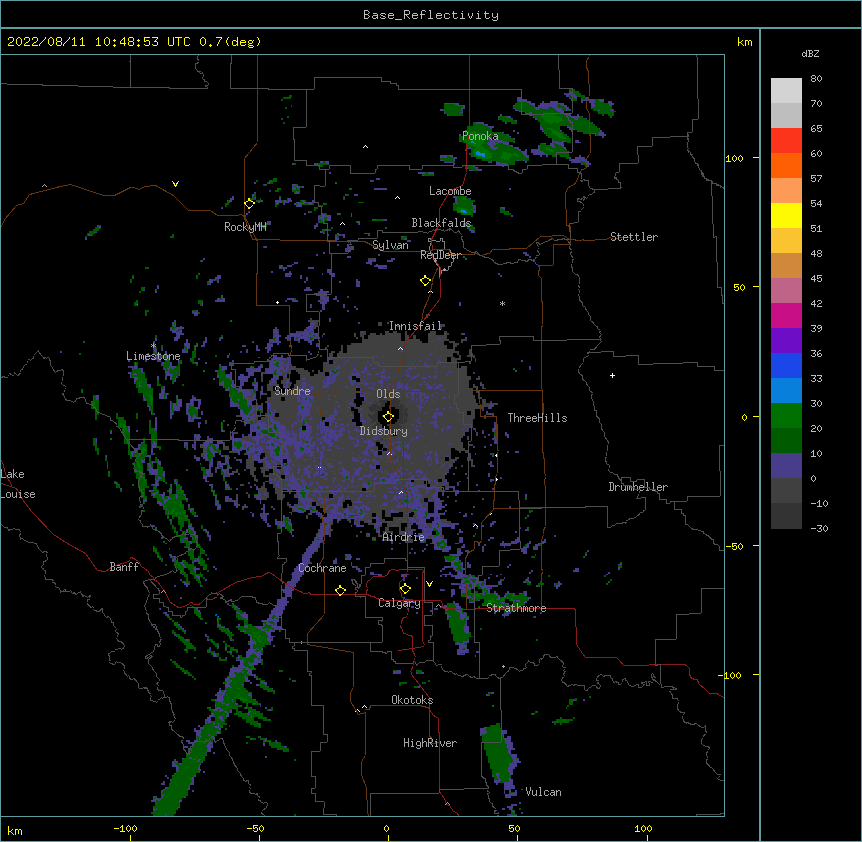The image size is (862, 842).
Task: Click the Vulcan label
Action: [x=543, y=792]
